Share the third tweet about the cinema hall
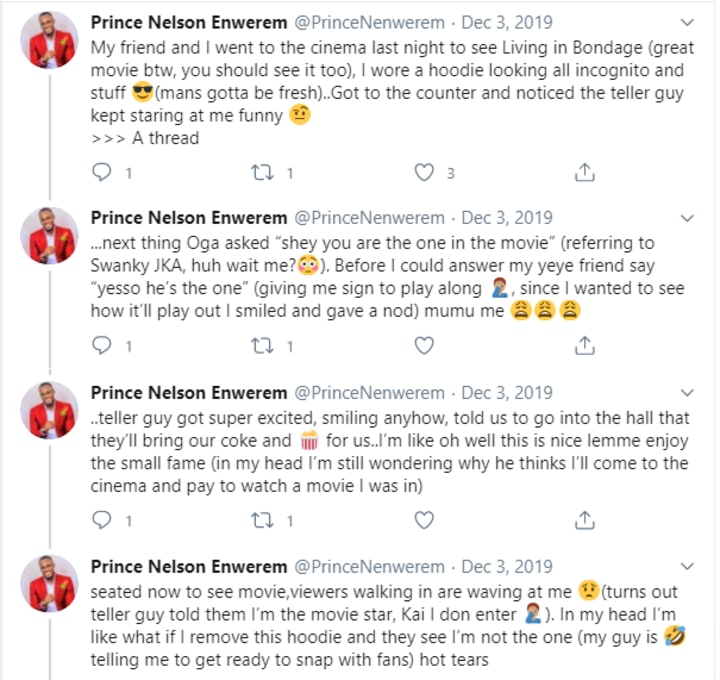This screenshot has height=680, width=720. coord(585,520)
